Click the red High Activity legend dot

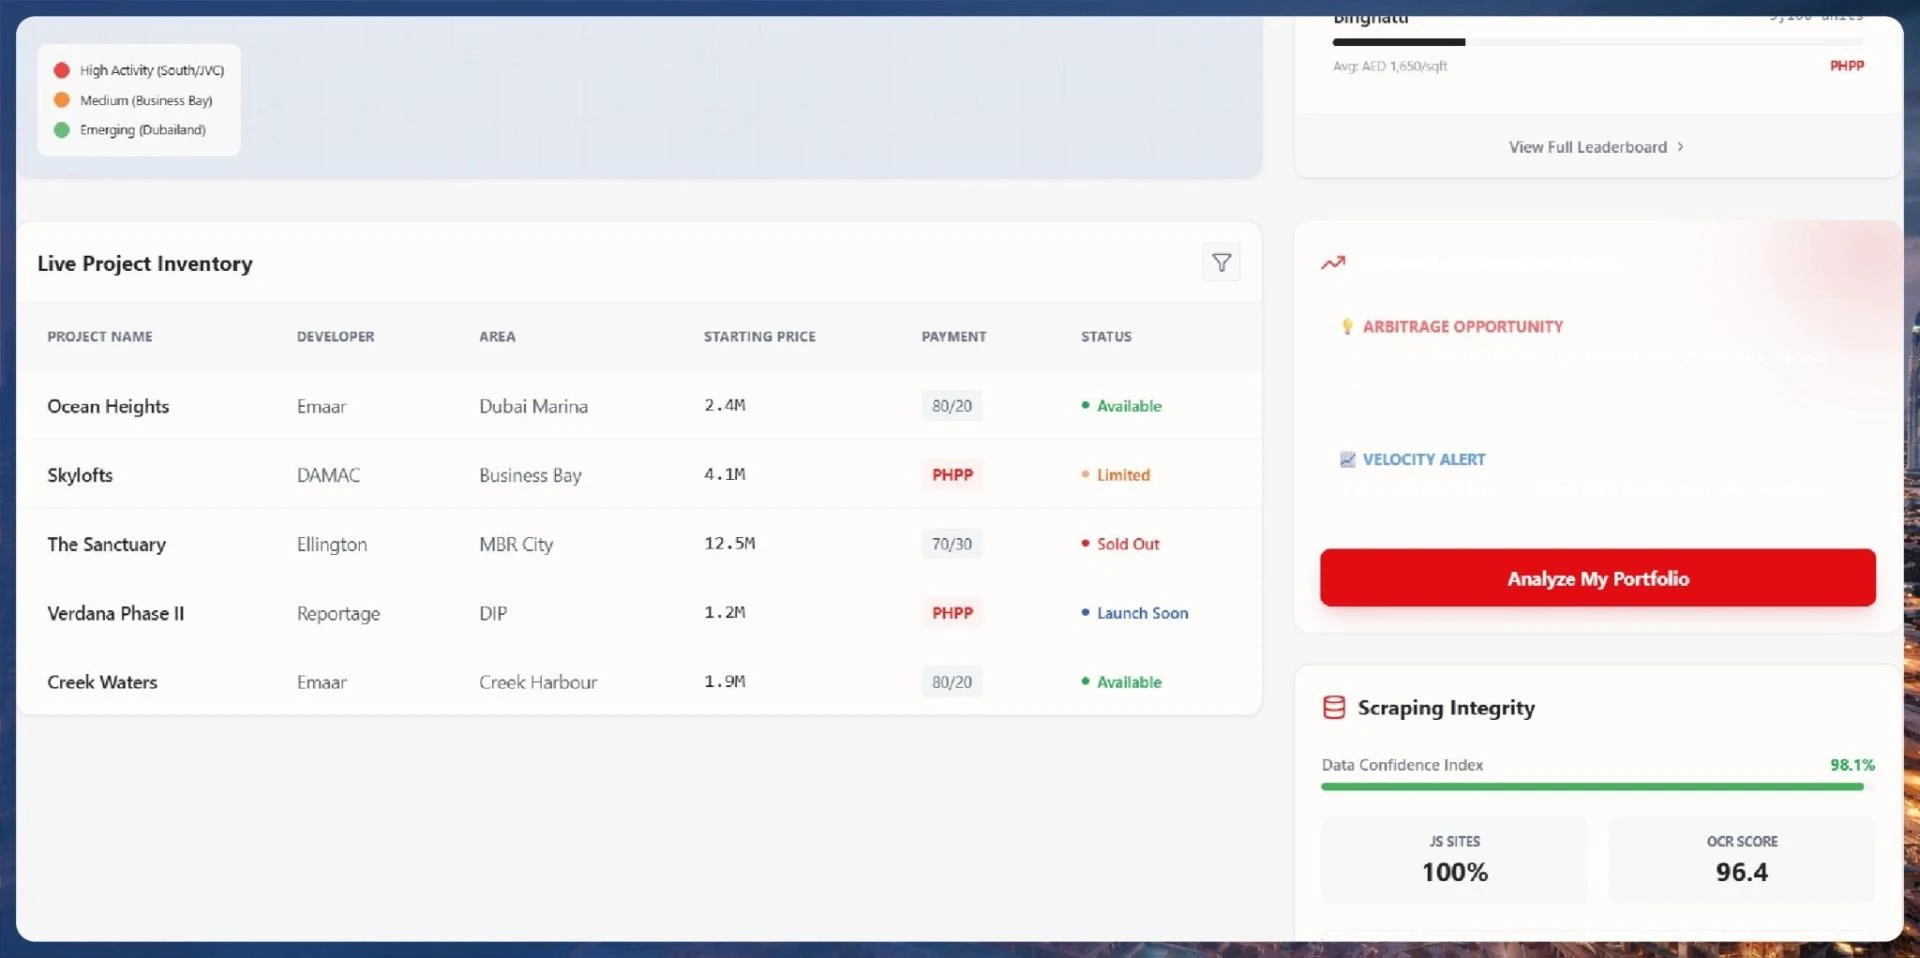[62, 71]
